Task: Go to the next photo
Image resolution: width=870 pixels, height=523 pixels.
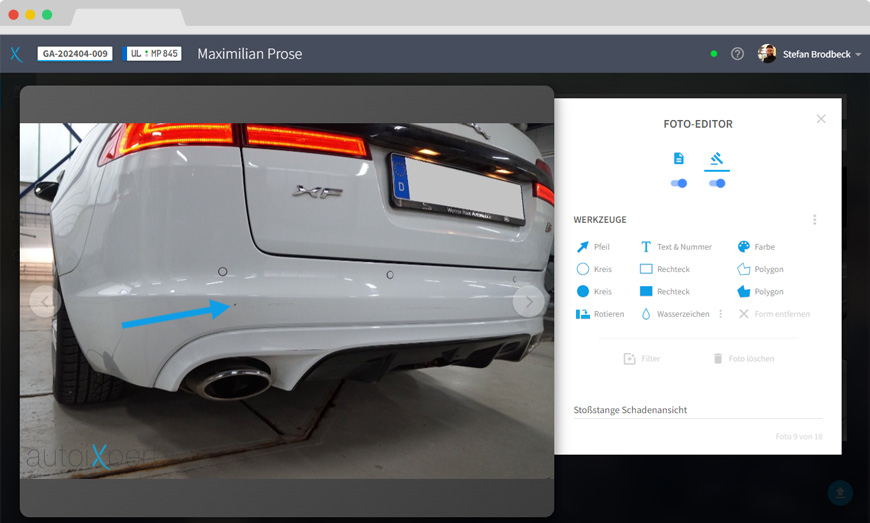Action: click(x=529, y=302)
